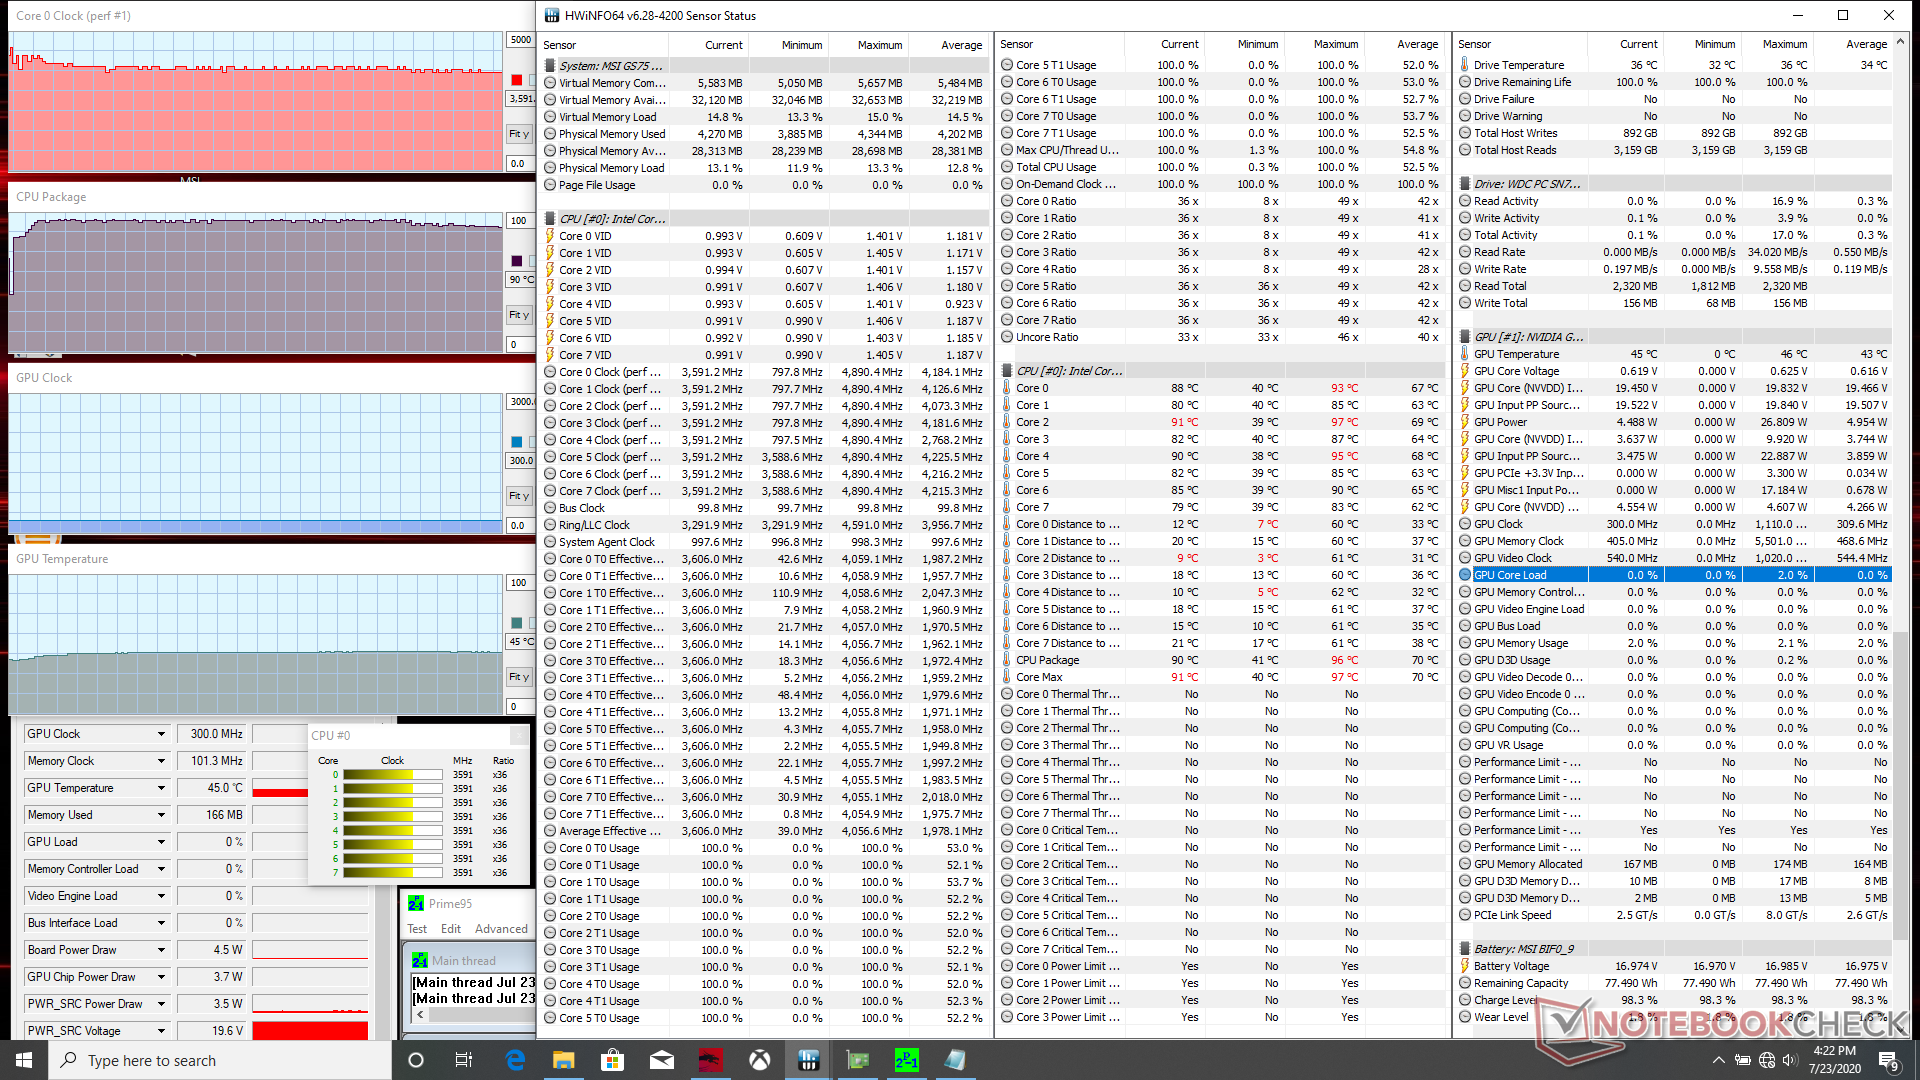Open Cortana circle icon
The height and width of the screenshot is (1080, 1920).
click(x=416, y=1060)
